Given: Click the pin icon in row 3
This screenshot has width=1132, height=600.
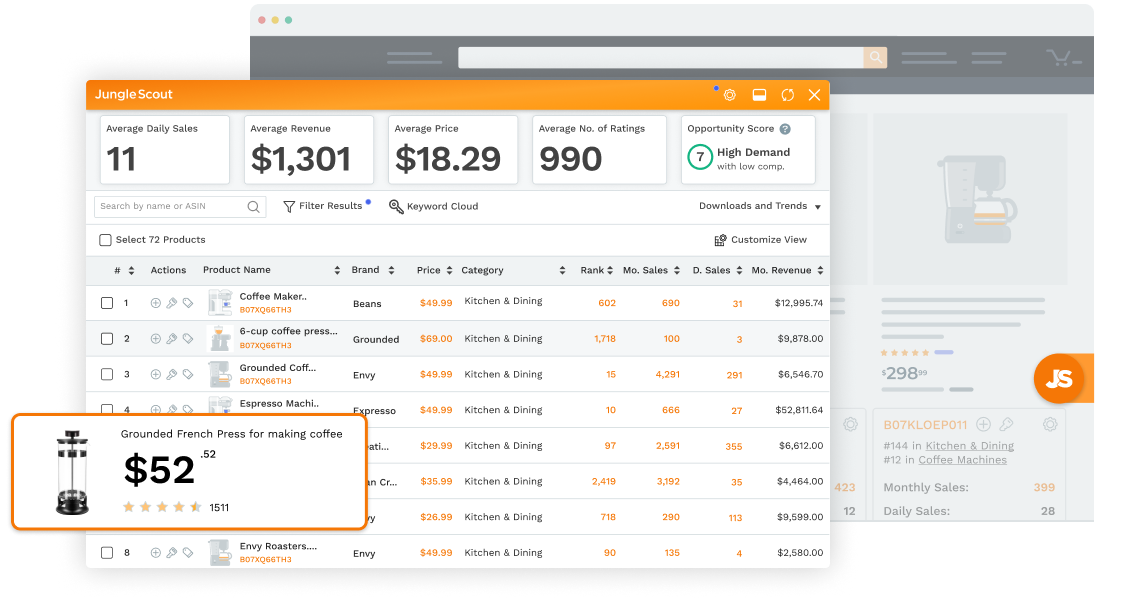Looking at the screenshot, I should 172,374.
